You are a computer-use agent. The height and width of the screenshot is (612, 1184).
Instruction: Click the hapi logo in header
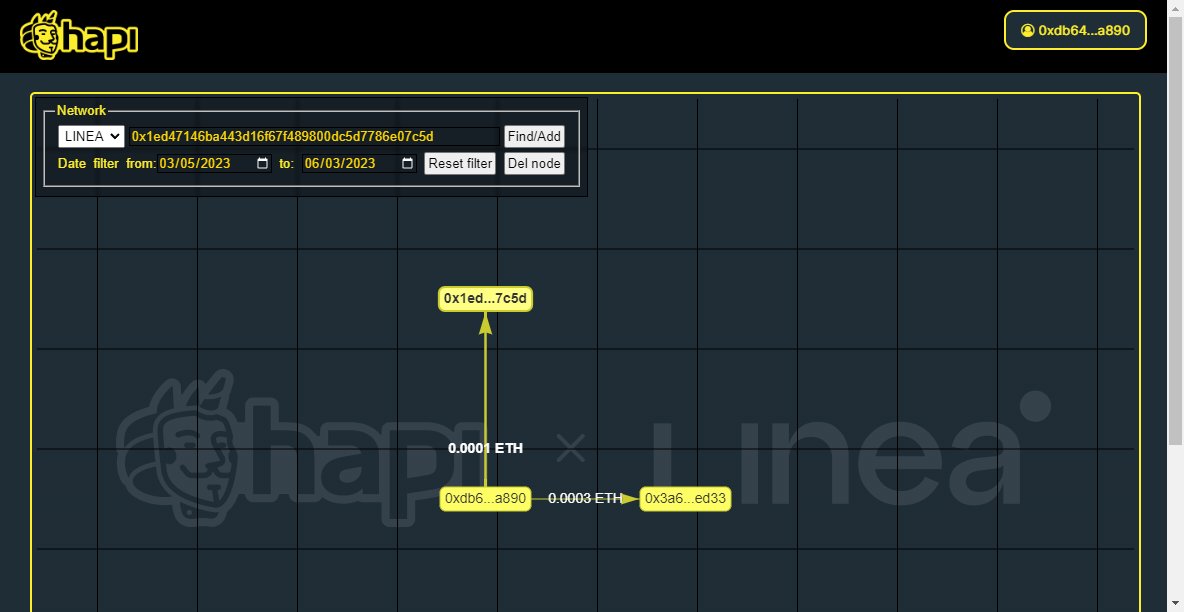[x=79, y=36]
